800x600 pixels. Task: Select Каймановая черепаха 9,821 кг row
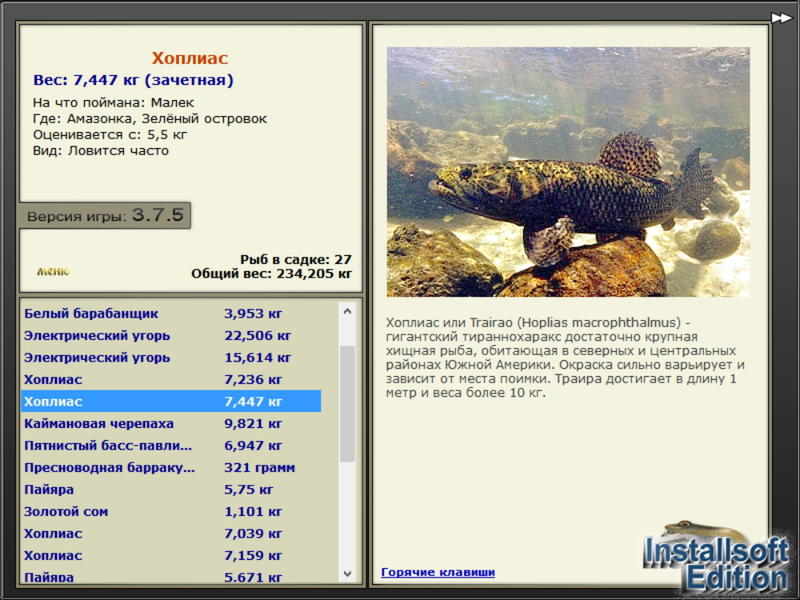(x=171, y=423)
